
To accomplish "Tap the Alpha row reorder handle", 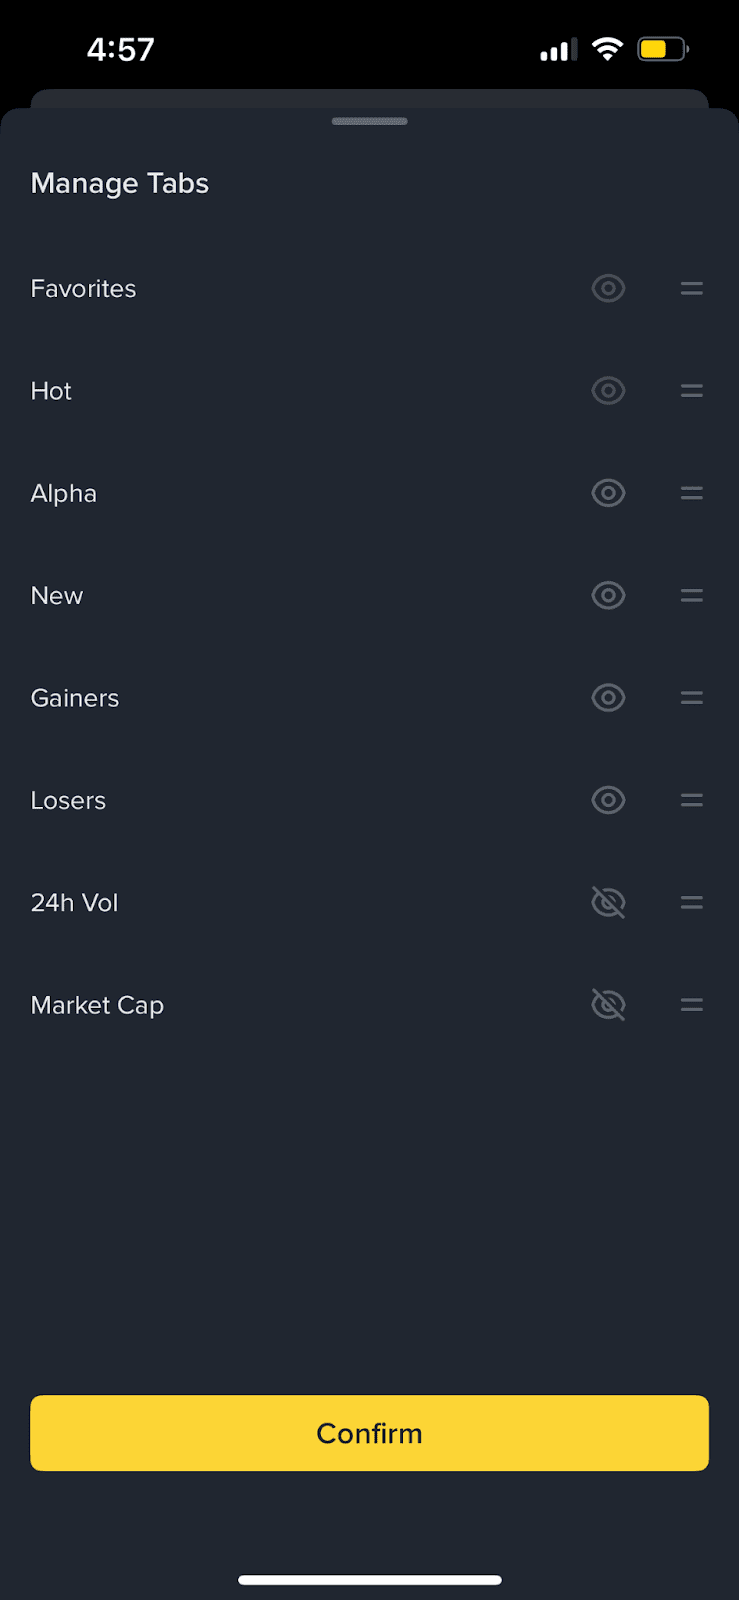I will [691, 493].
